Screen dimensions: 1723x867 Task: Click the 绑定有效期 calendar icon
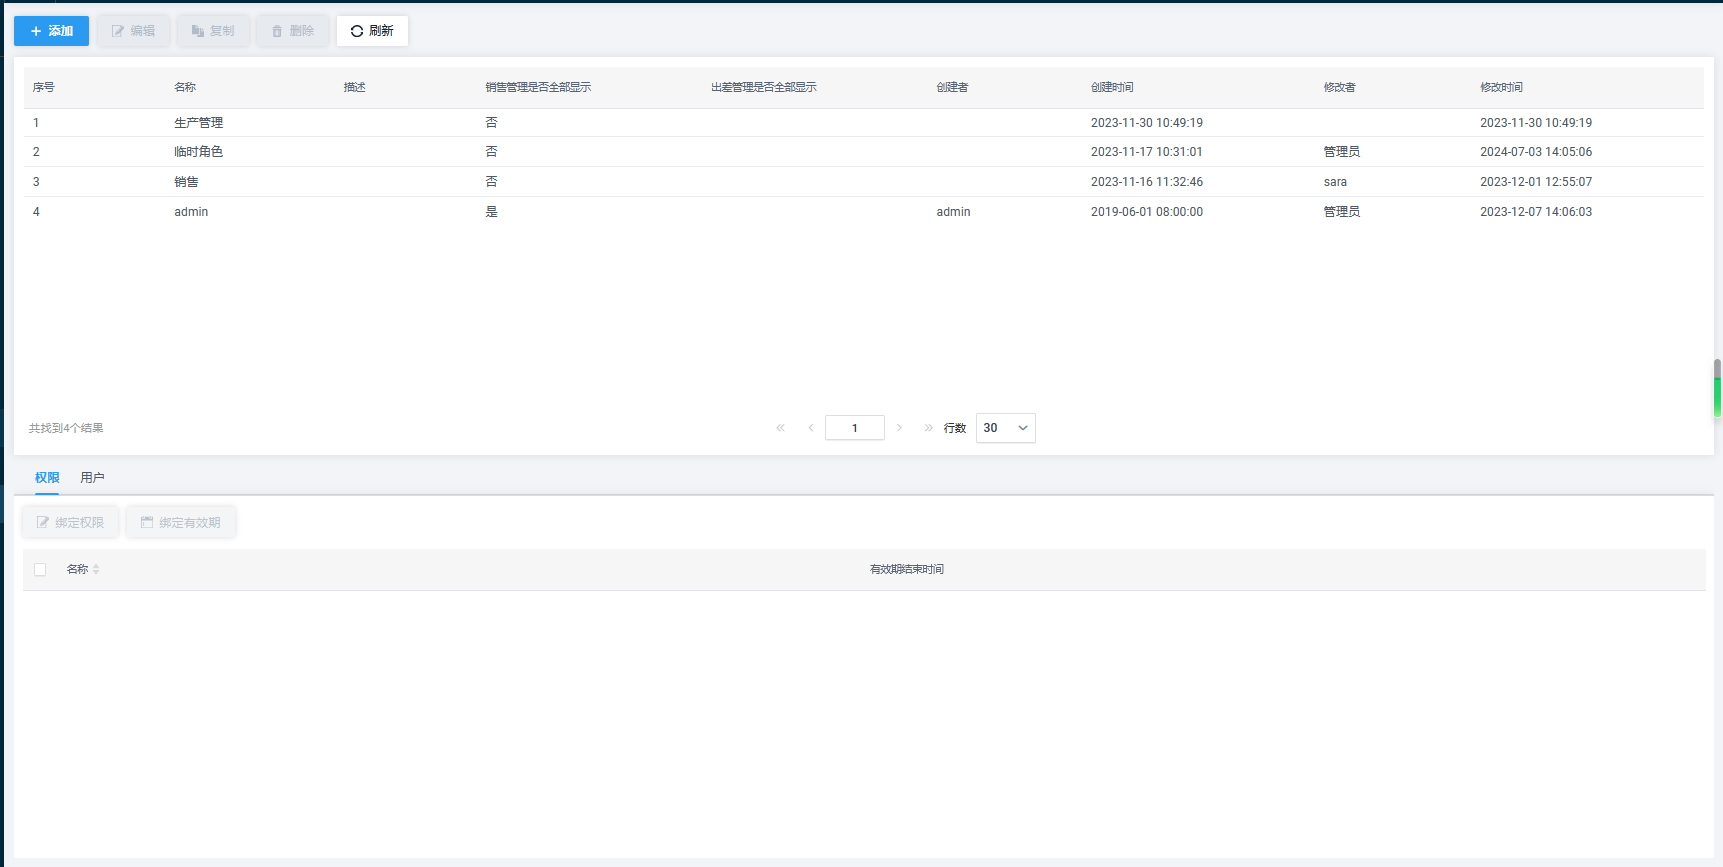(x=147, y=522)
